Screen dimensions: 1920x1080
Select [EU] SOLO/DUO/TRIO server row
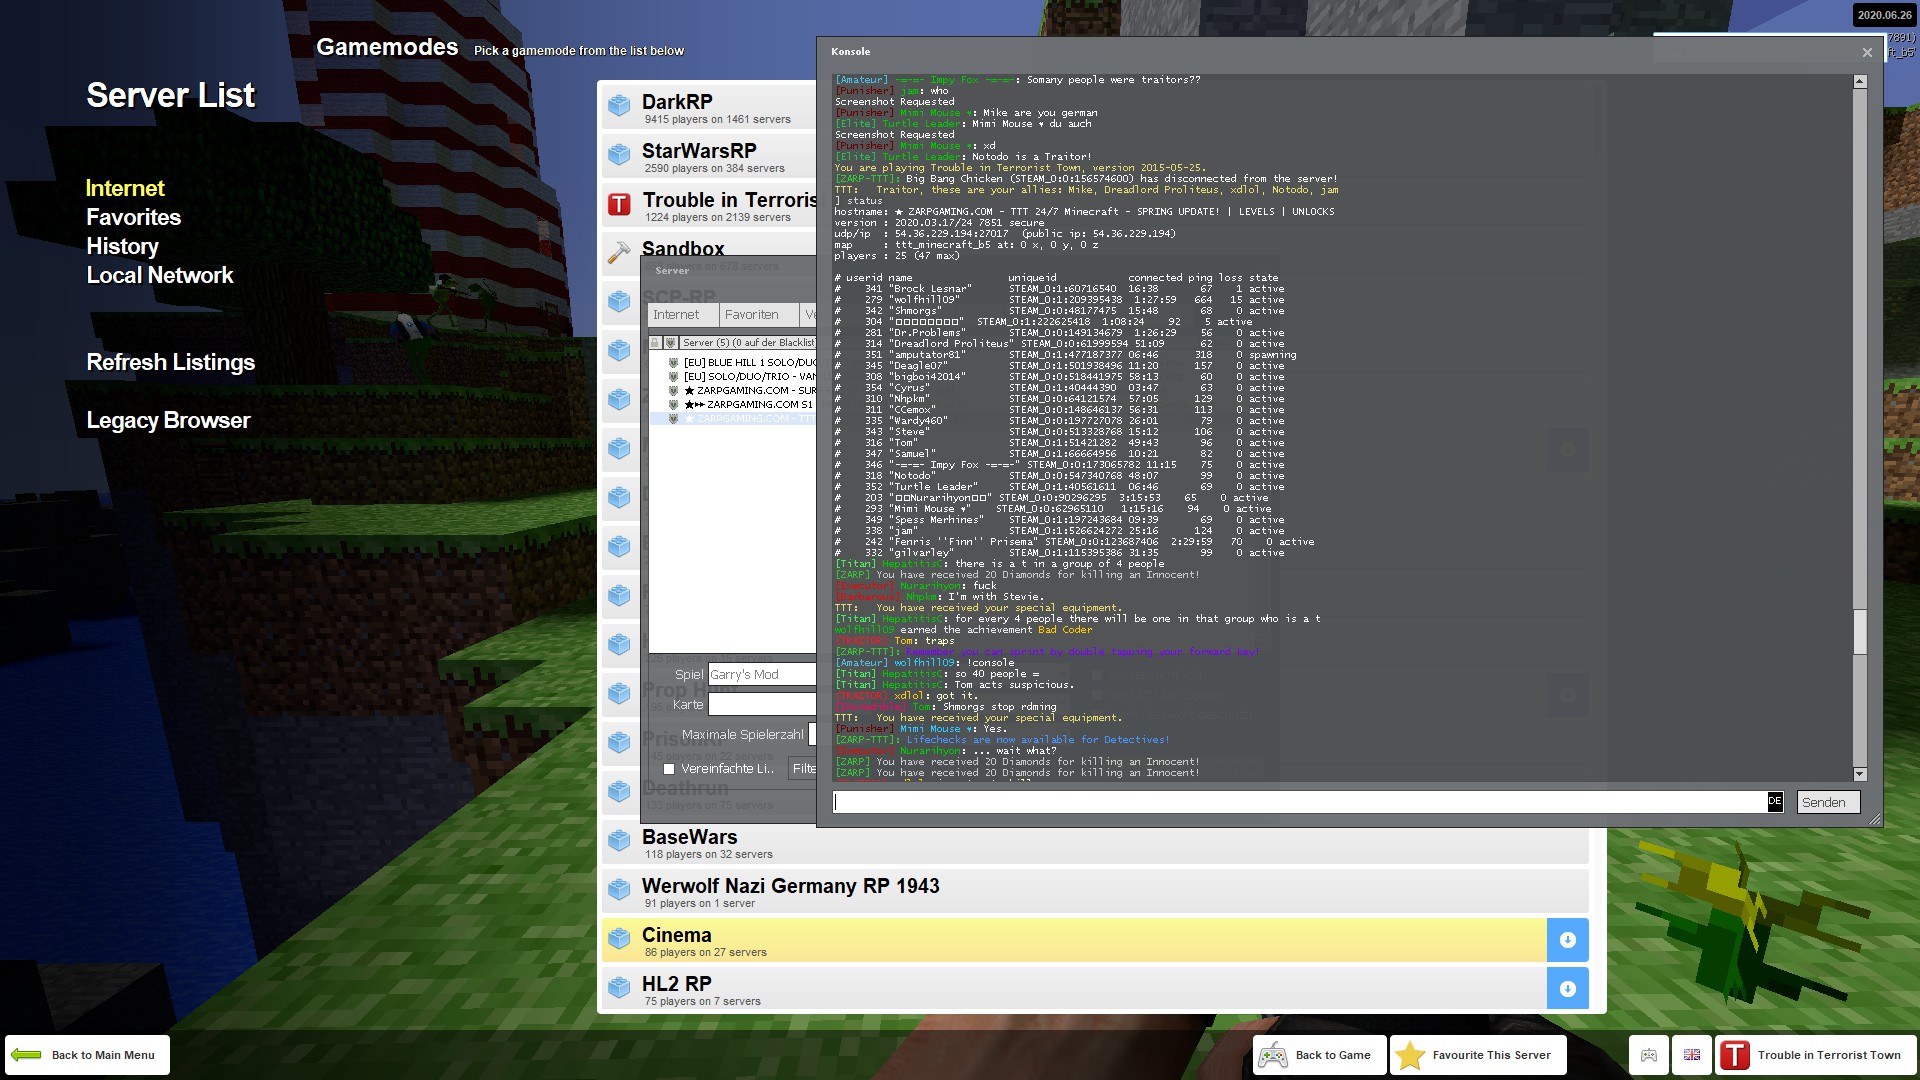point(740,377)
